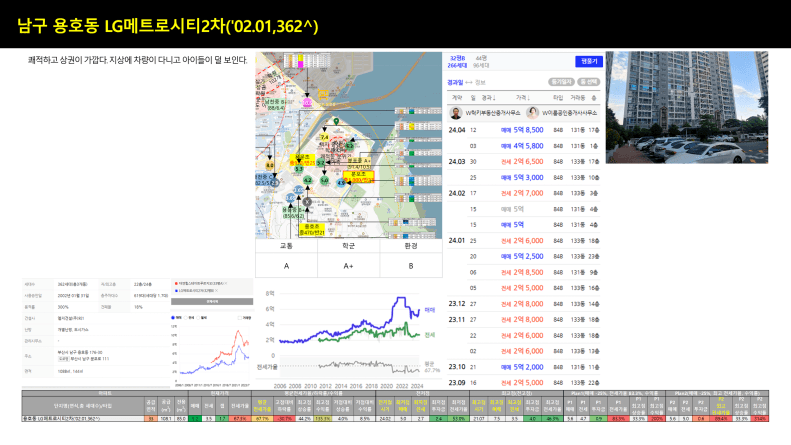
Task: Open the female realtor's profile photo
Action: (532, 113)
